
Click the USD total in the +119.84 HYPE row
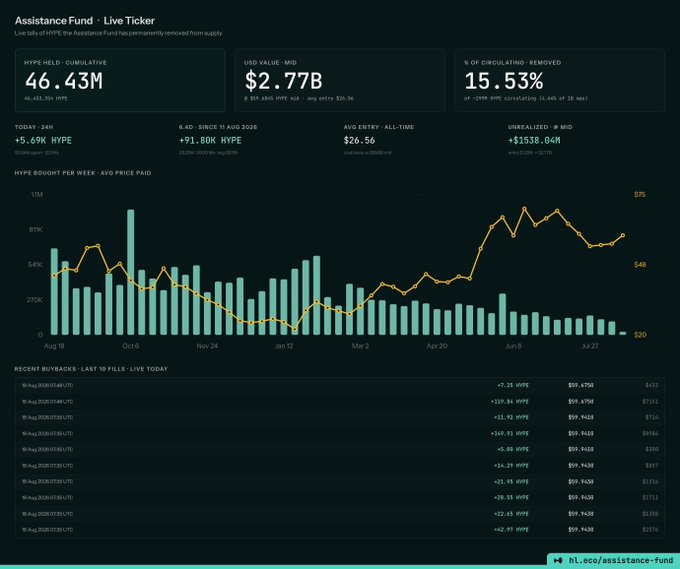pos(650,401)
